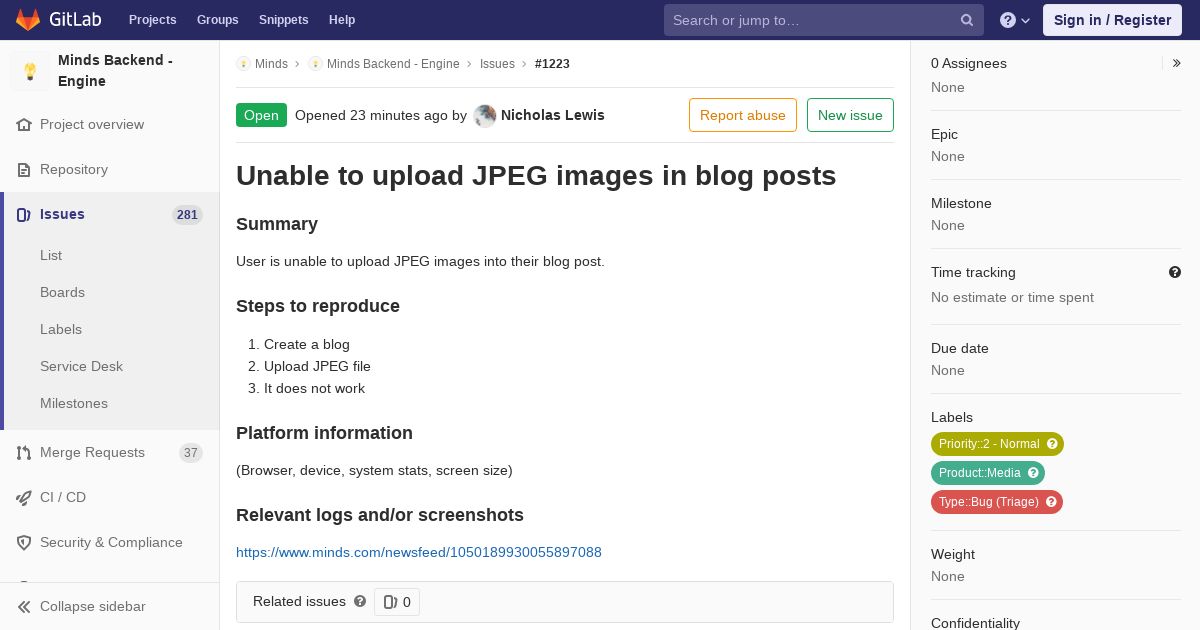Viewport: 1200px width, 630px height.
Task: Open the Projects menu
Action: click(x=152, y=20)
